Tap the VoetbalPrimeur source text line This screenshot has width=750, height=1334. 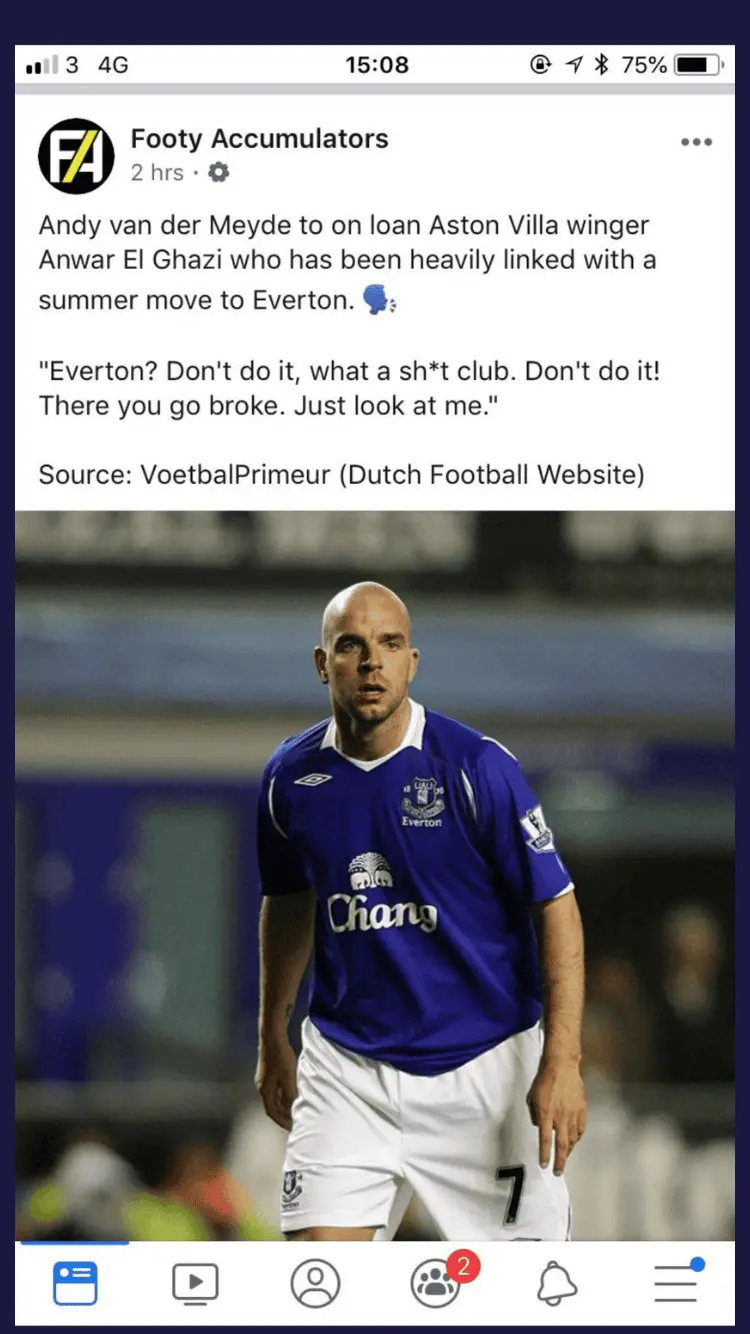click(x=342, y=474)
